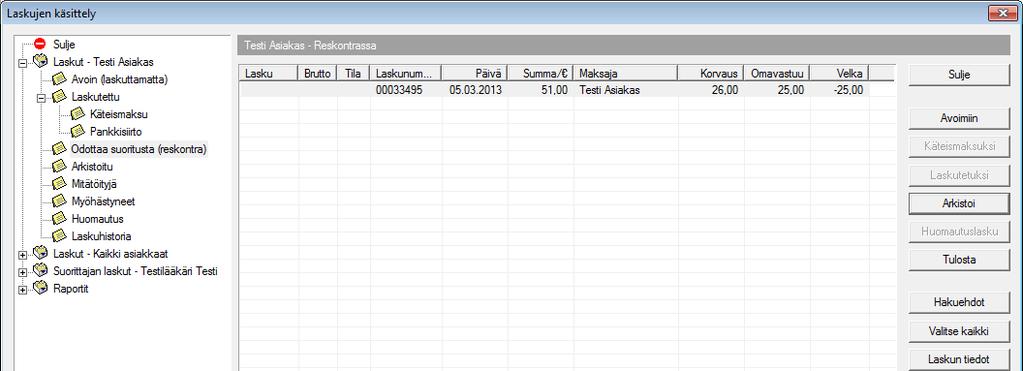Sort by Brutto column header
The image size is (1023, 371).
[x=318, y=74]
